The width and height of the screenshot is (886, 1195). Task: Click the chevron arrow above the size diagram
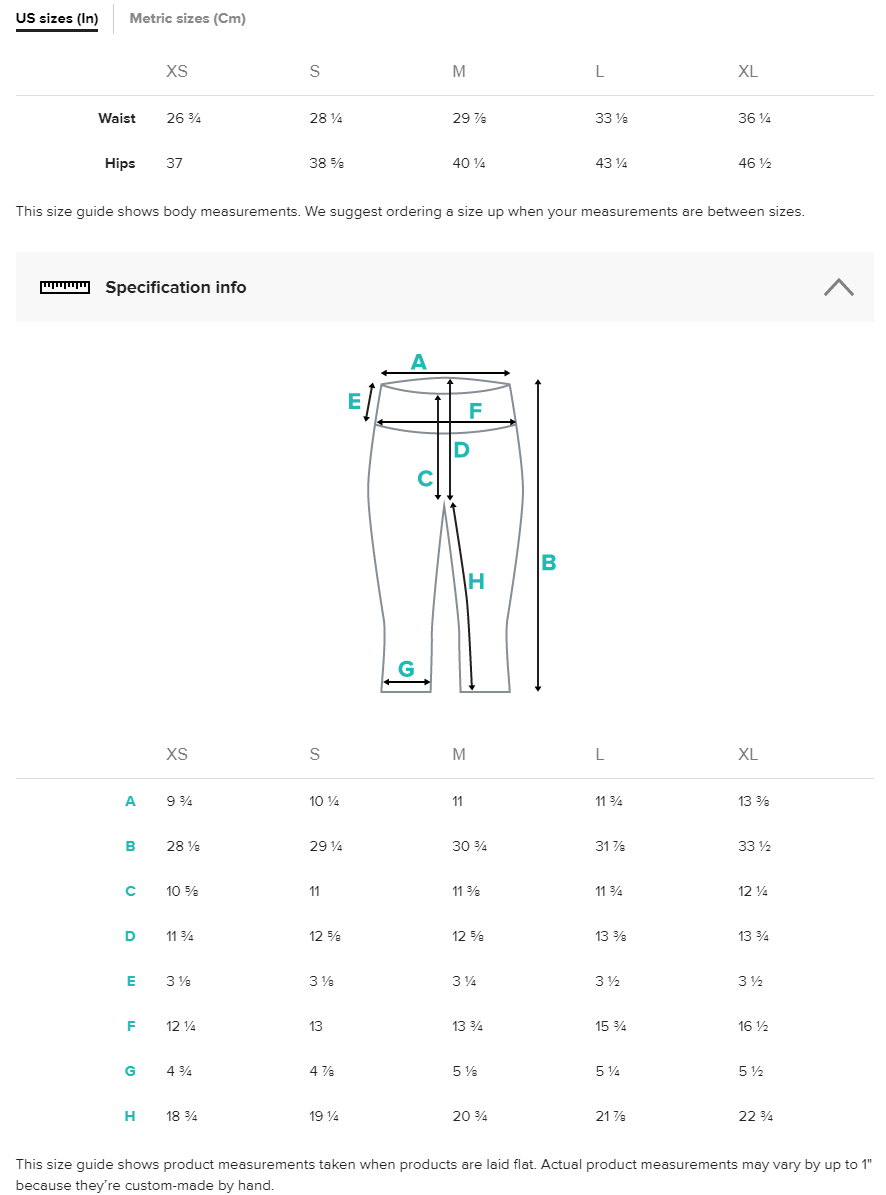pyautogui.click(x=839, y=287)
